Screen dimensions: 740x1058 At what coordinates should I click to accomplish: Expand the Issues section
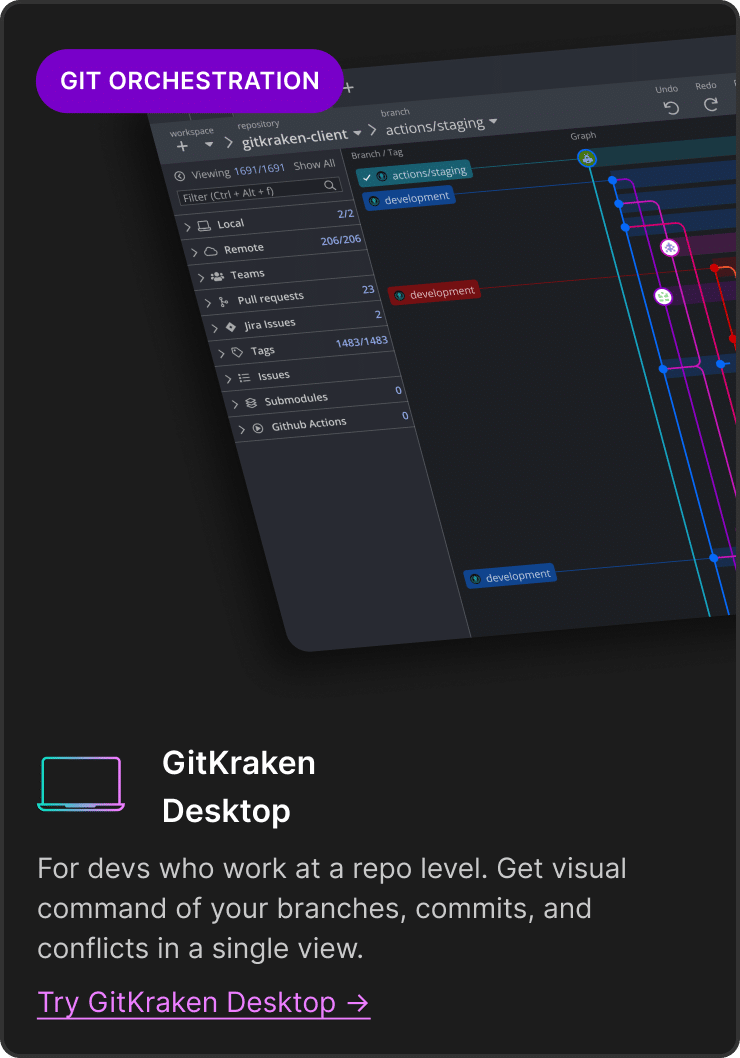[x=228, y=379]
